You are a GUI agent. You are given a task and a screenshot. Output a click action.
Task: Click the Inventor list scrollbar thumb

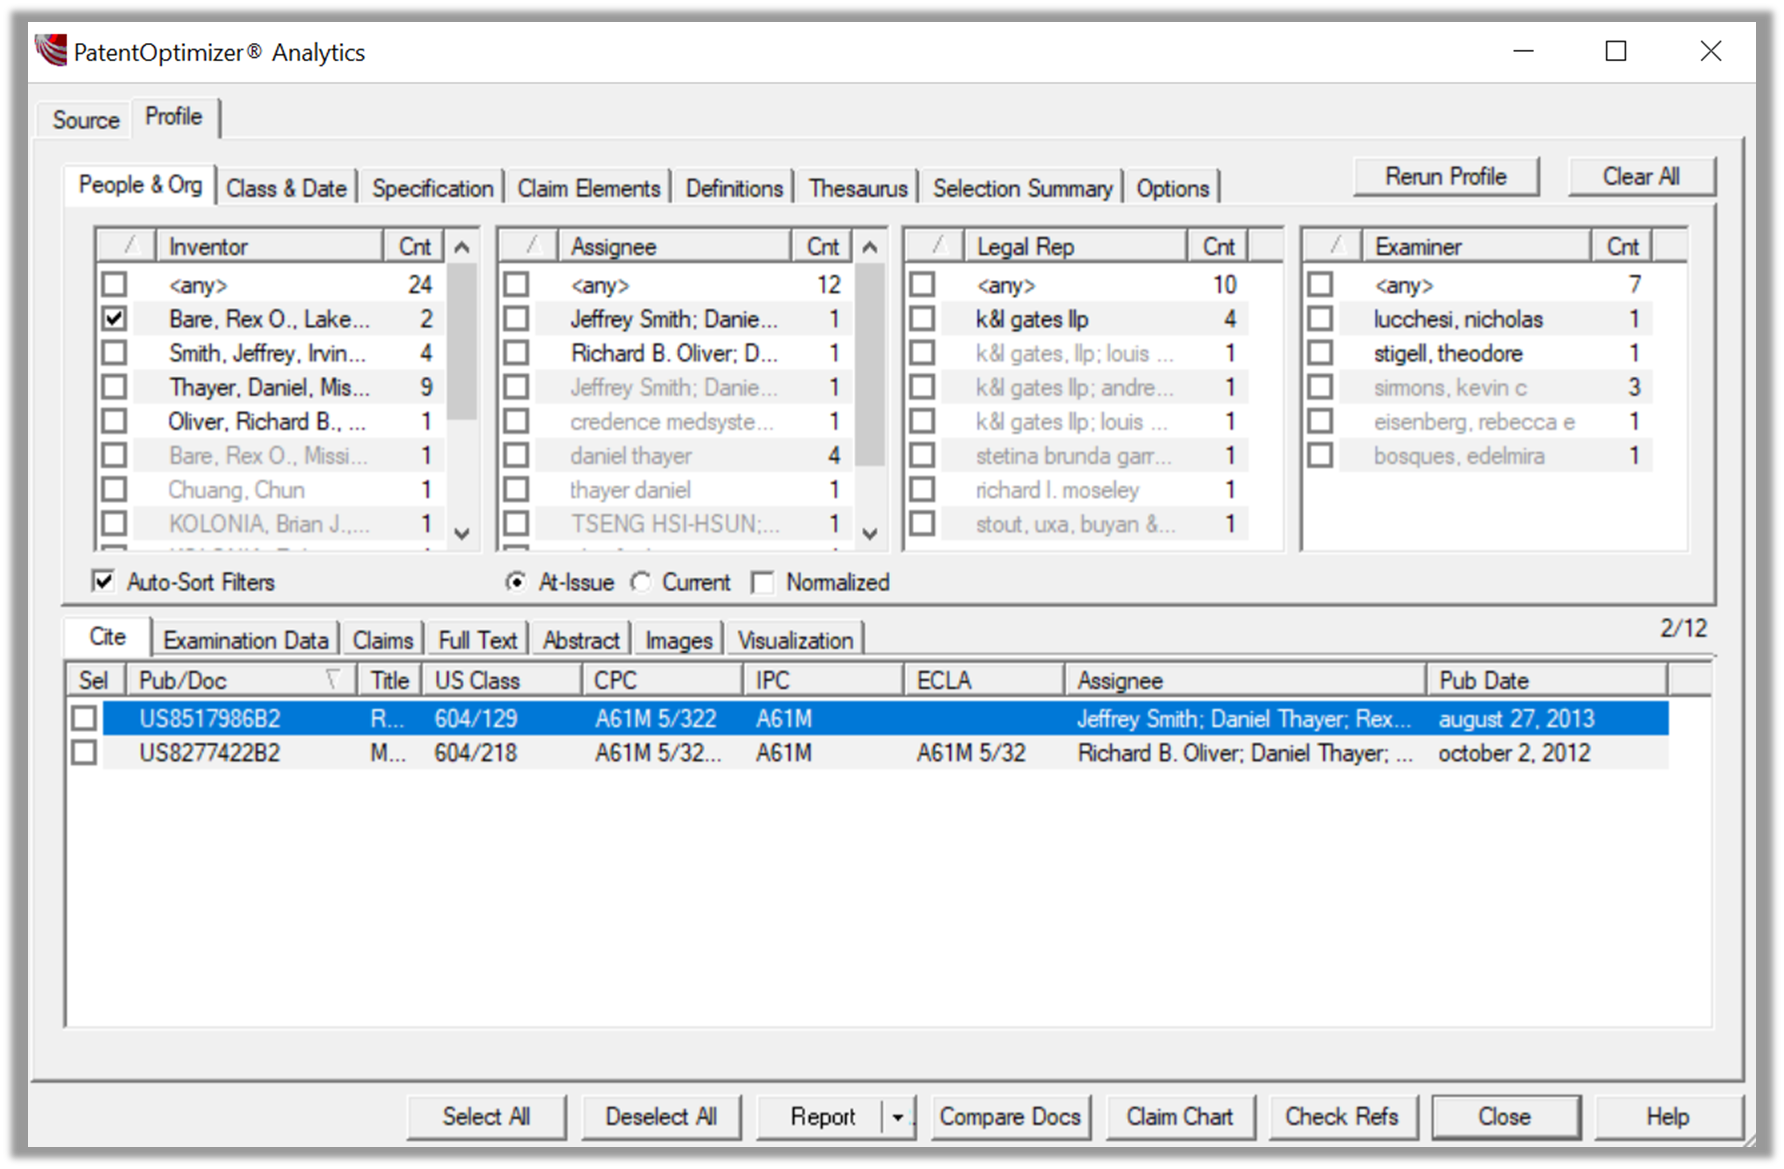[x=462, y=342]
